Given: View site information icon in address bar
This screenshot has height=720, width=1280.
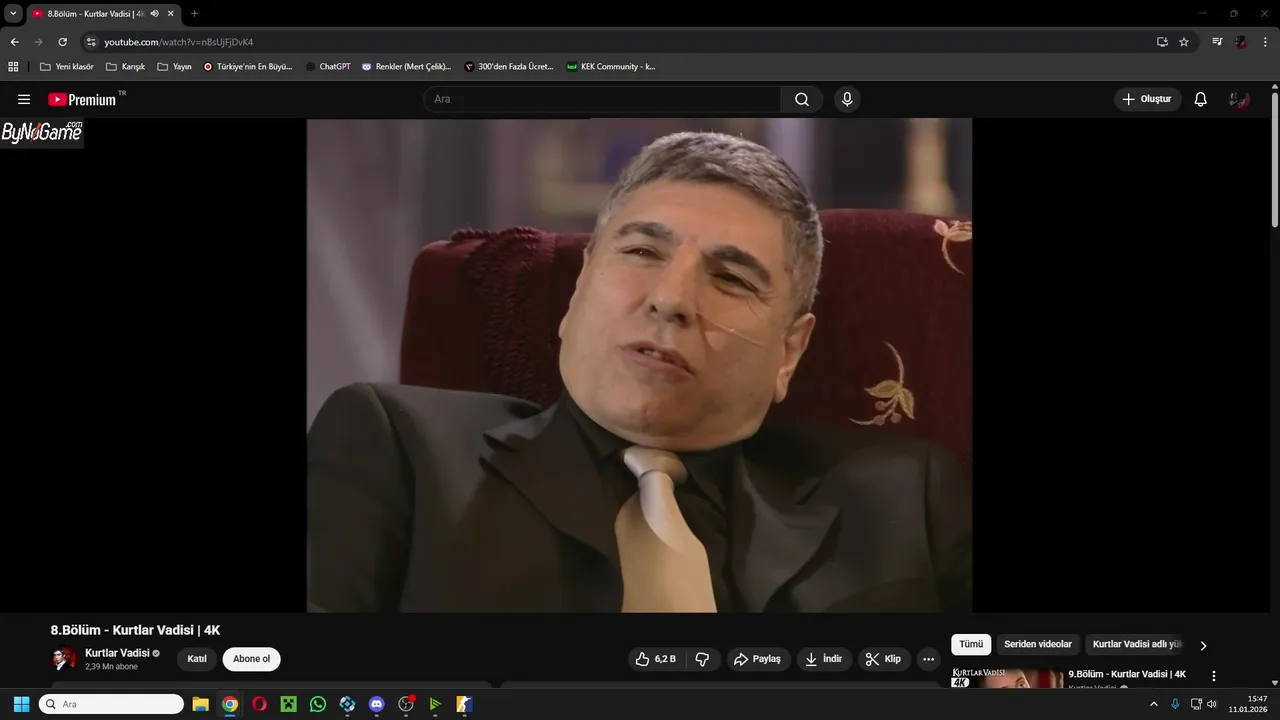Looking at the screenshot, I should pyautogui.click(x=91, y=42).
